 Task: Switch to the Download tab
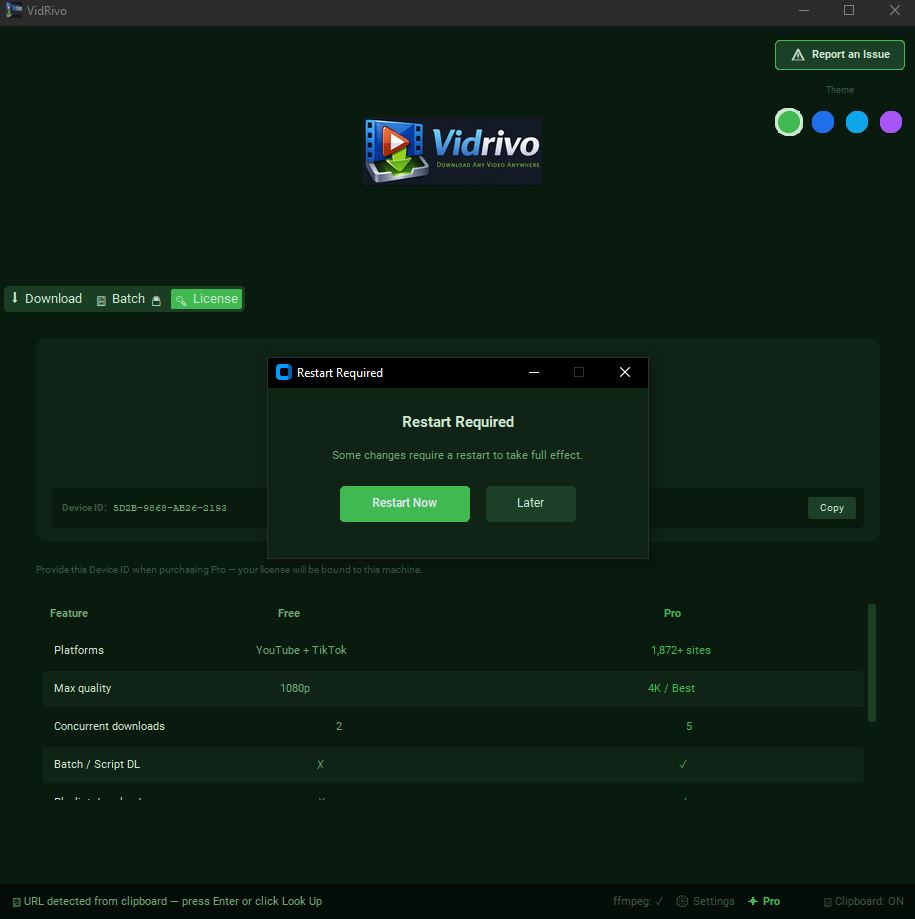(x=47, y=298)
